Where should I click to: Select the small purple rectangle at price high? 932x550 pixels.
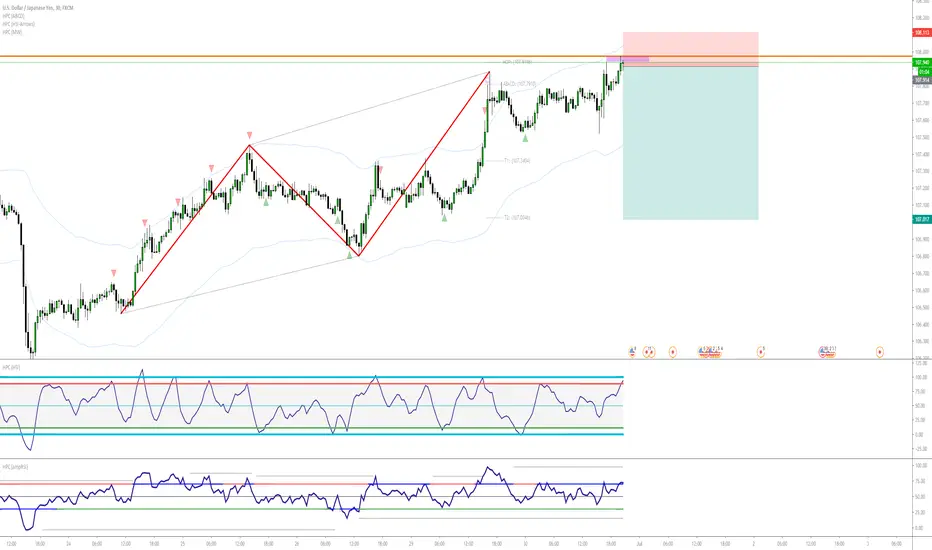(x=628, y=59)
